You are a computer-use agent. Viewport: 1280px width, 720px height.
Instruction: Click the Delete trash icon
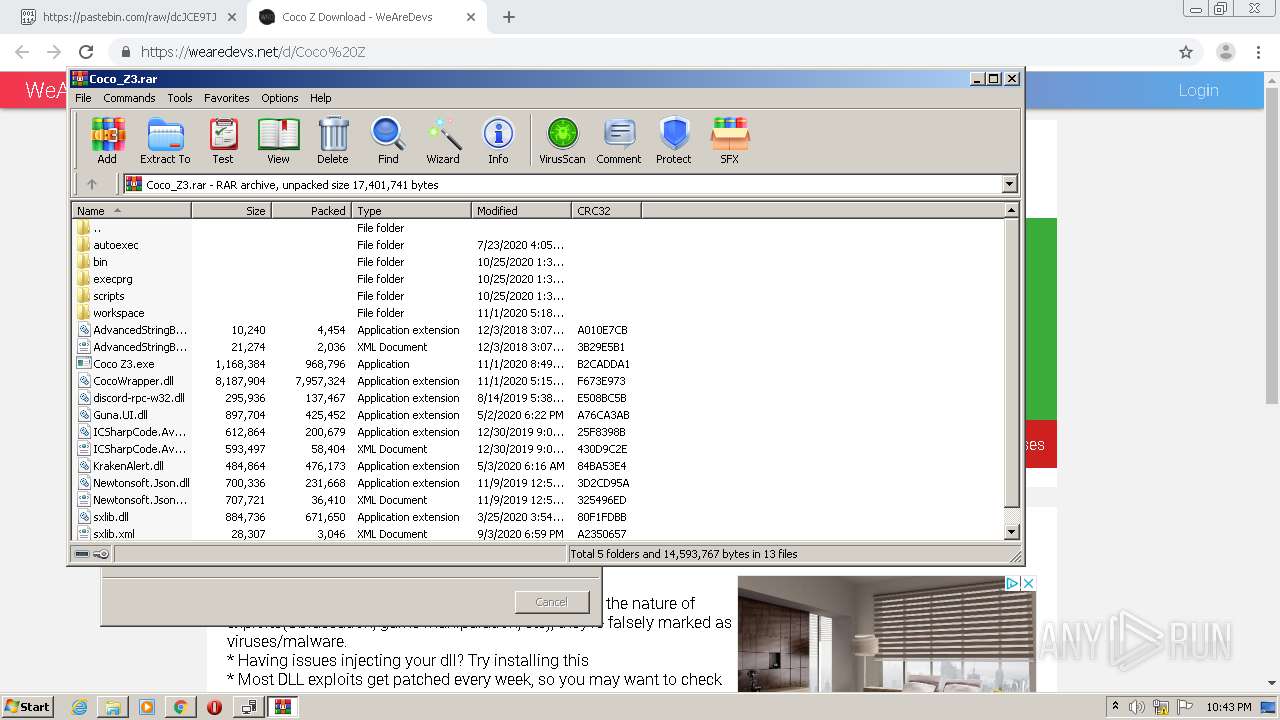coord(333,140)
